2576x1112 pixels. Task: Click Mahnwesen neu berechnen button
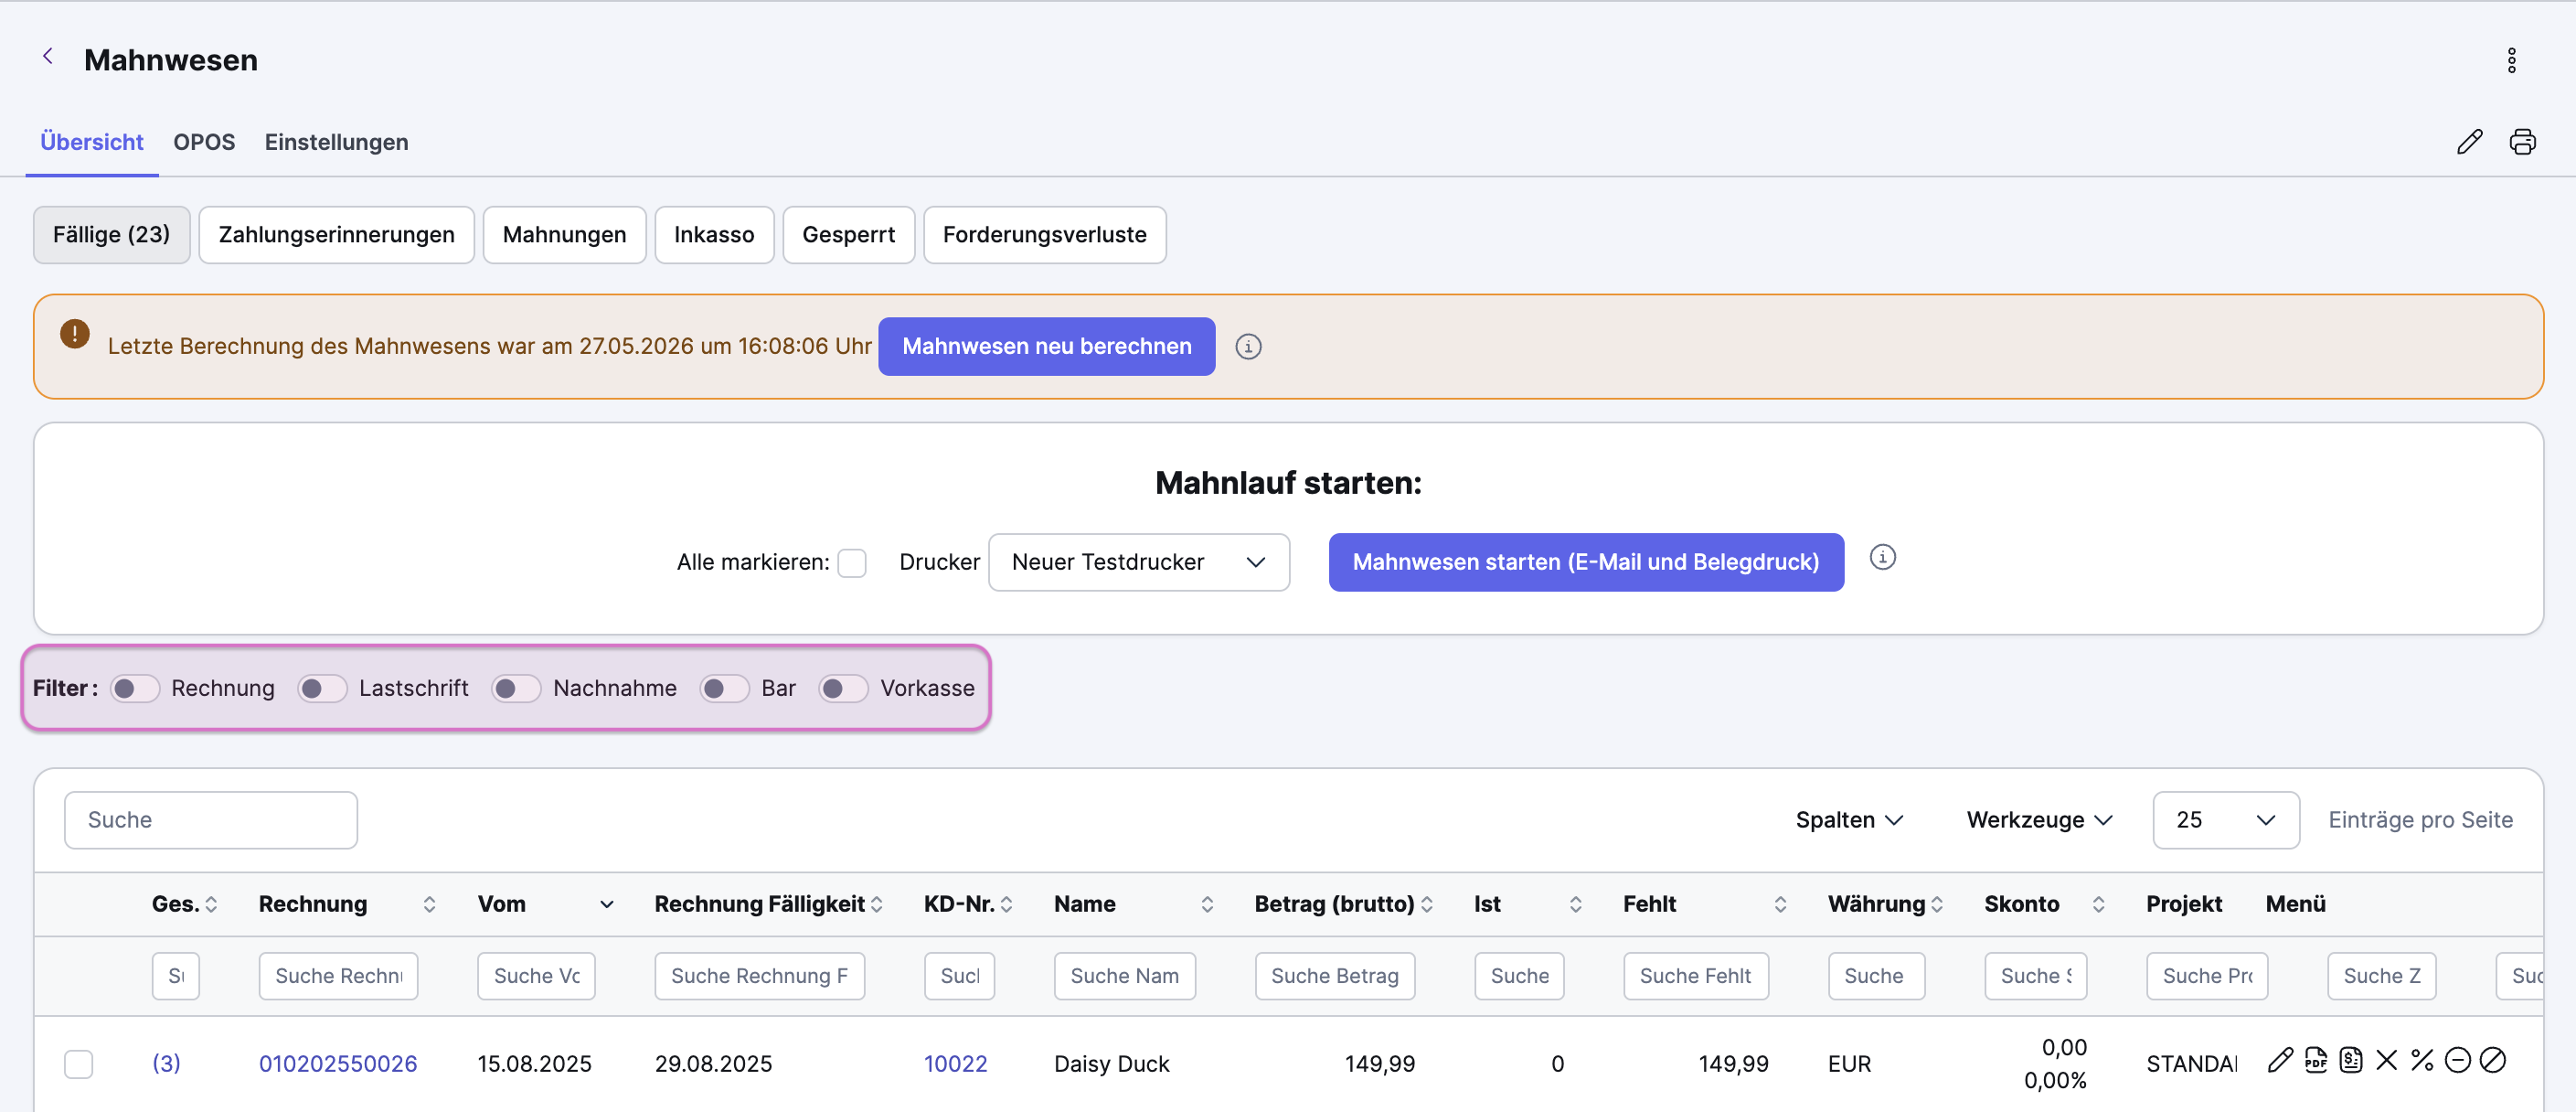pyautogui.click(x=1046, y=346)
